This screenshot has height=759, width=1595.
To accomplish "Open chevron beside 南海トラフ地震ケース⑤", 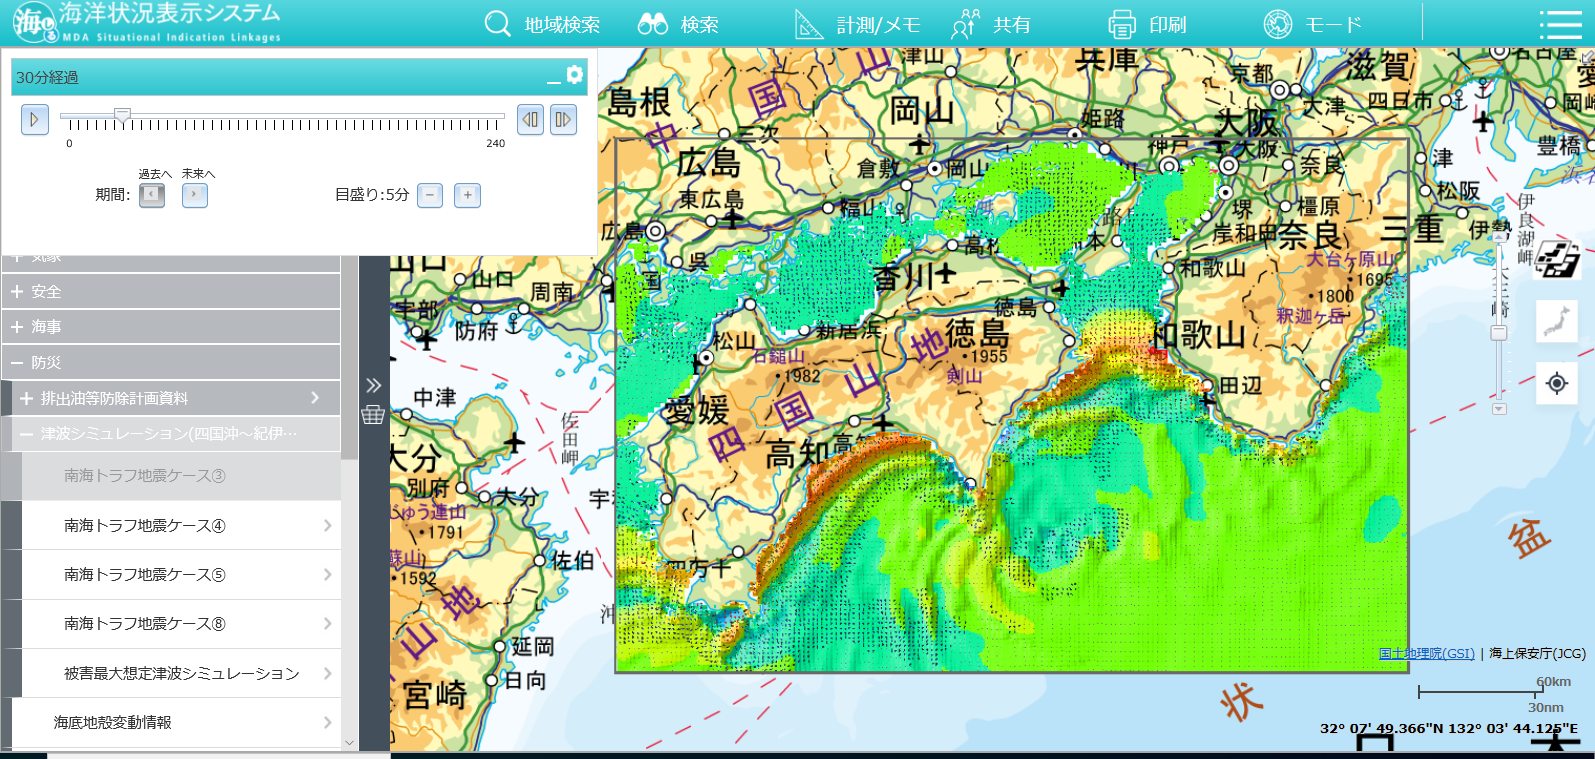I will pyautogui.click(x=328, y=574).
